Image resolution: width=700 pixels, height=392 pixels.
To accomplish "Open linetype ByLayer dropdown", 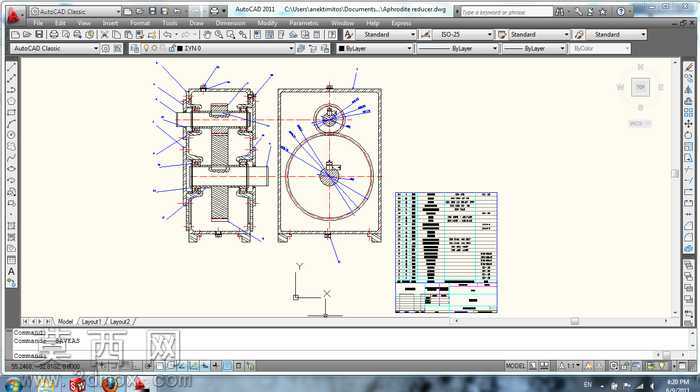I will coord(458,48).
